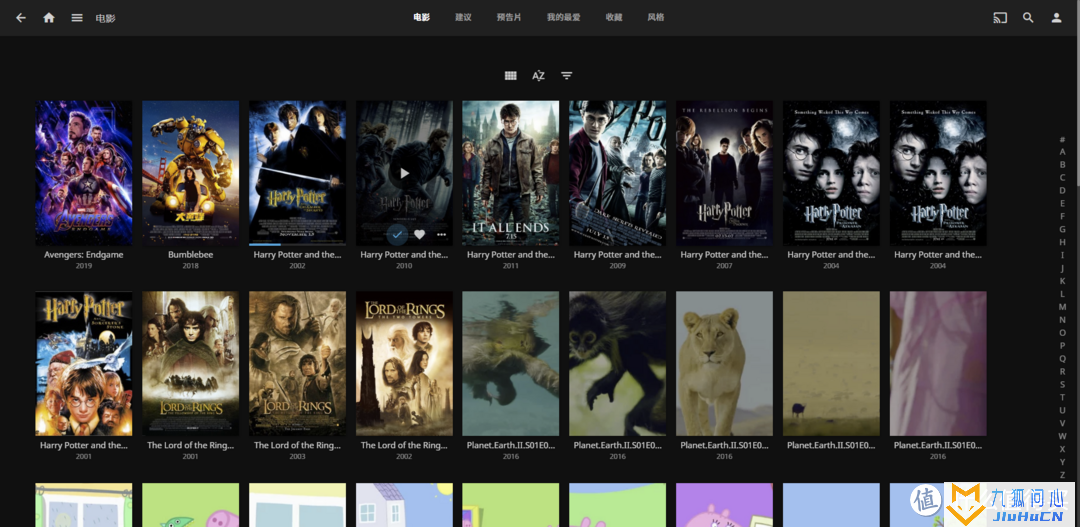Jump to letter H in the alphabet picker
1080x527 pixels.
(x=1063, y=242)
